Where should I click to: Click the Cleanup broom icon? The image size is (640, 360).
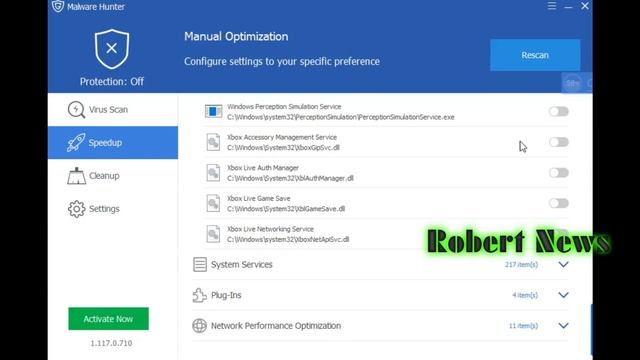click(x=76, y=176)
